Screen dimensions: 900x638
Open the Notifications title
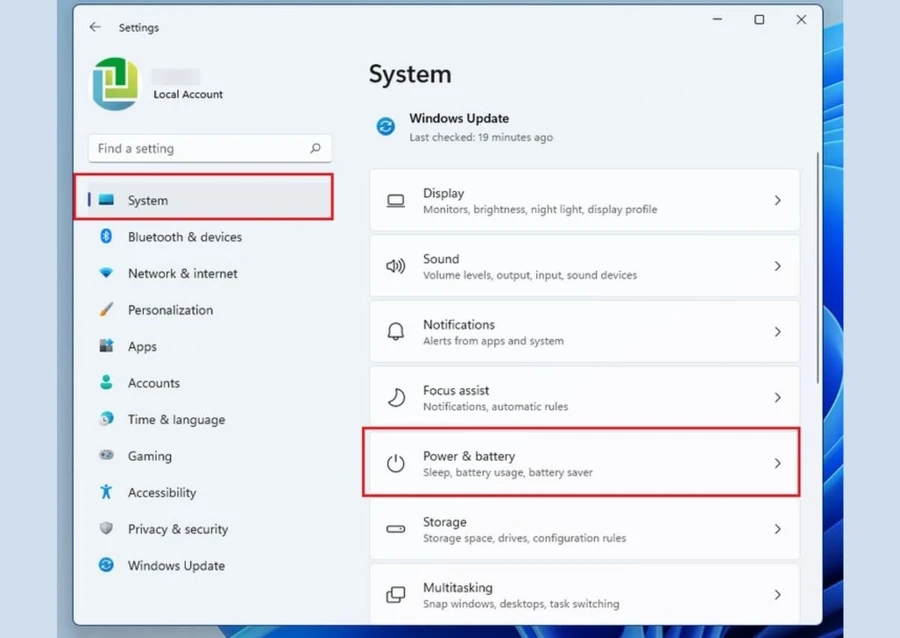point(459,325)
